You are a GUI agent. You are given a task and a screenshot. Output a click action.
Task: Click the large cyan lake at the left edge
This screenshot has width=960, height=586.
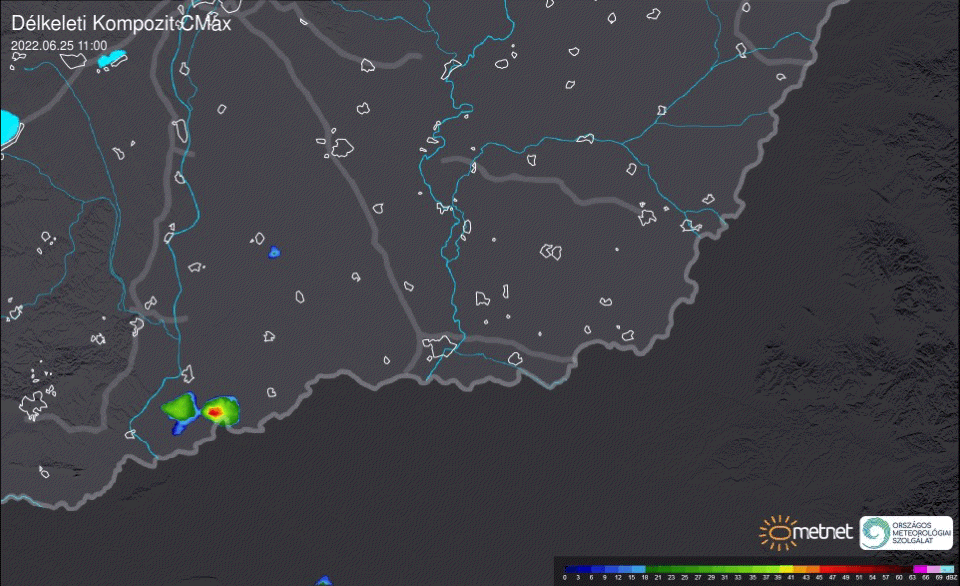(8, 127)
